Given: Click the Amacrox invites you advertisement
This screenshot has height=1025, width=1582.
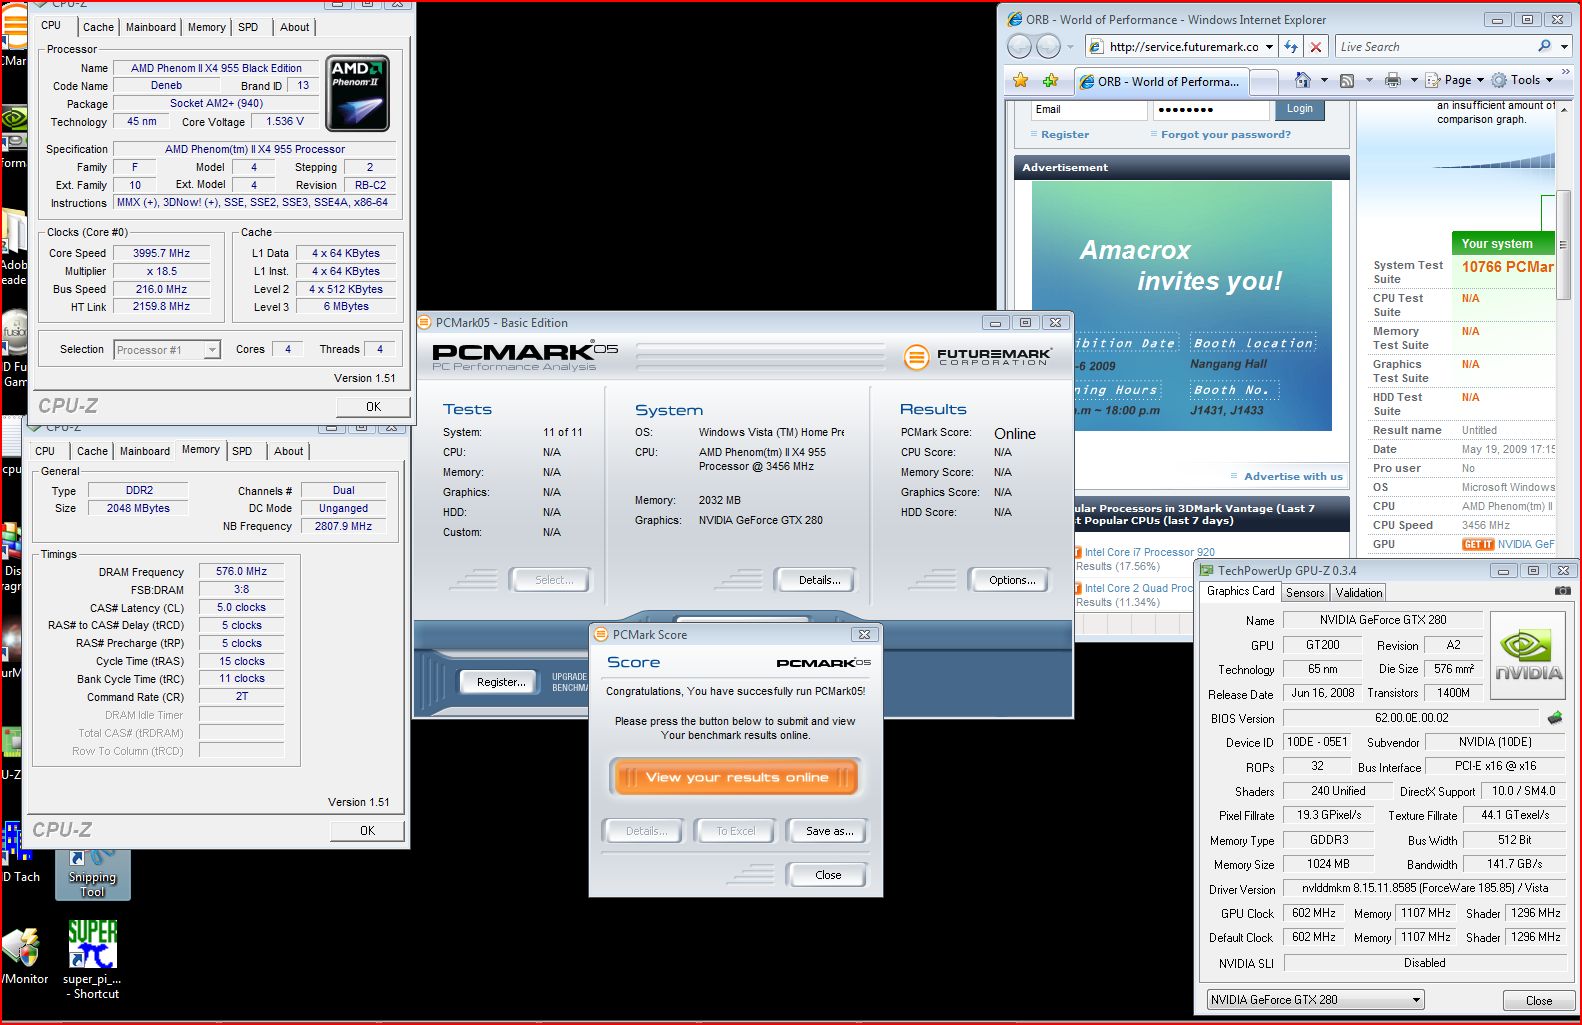Looking at the screenshot, I should (1181, 306).
